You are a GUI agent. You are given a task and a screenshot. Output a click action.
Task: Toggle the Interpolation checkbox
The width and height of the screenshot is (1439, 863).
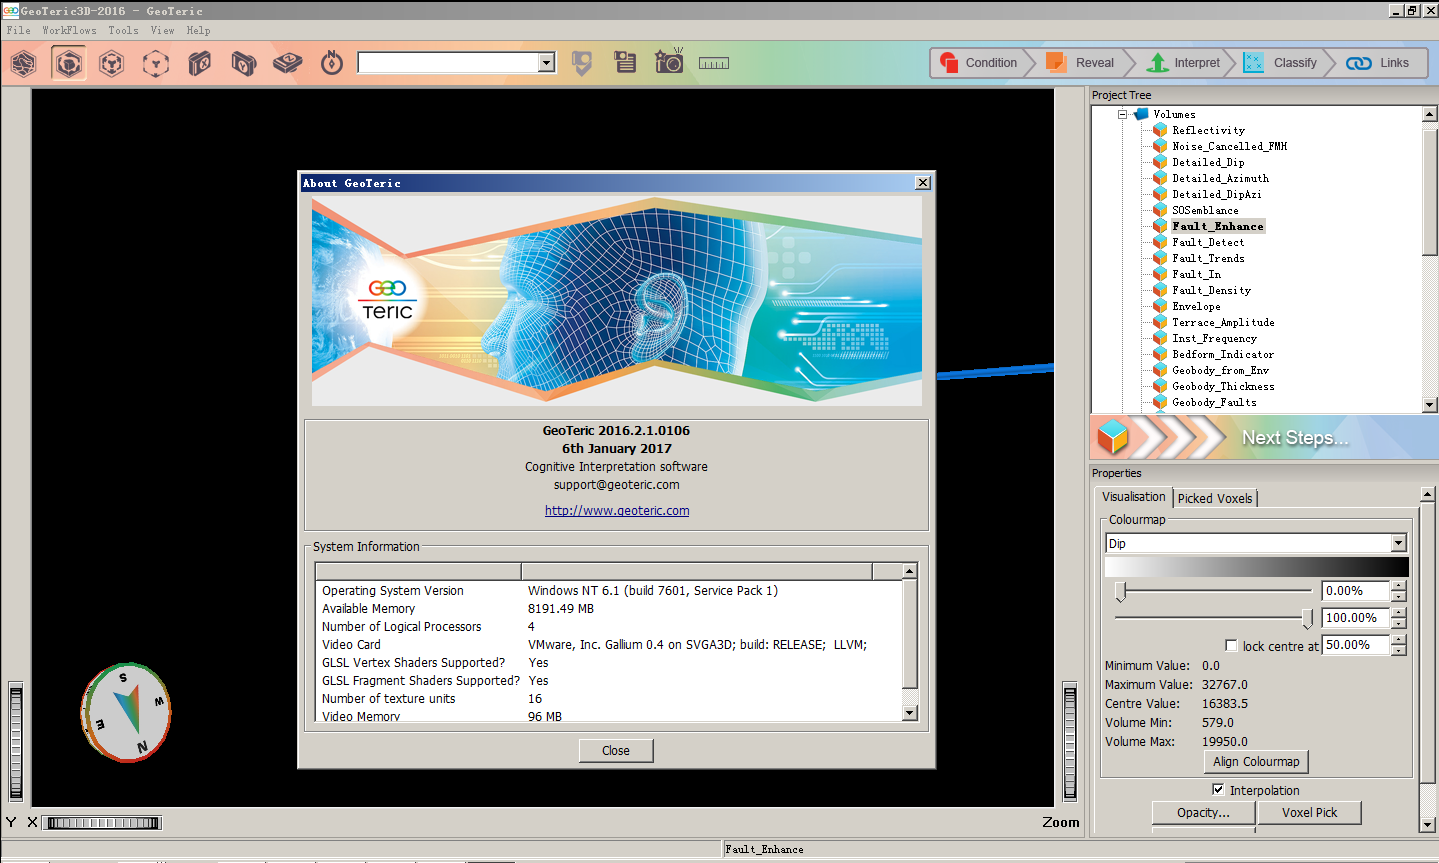click(x=1218, y=790)
